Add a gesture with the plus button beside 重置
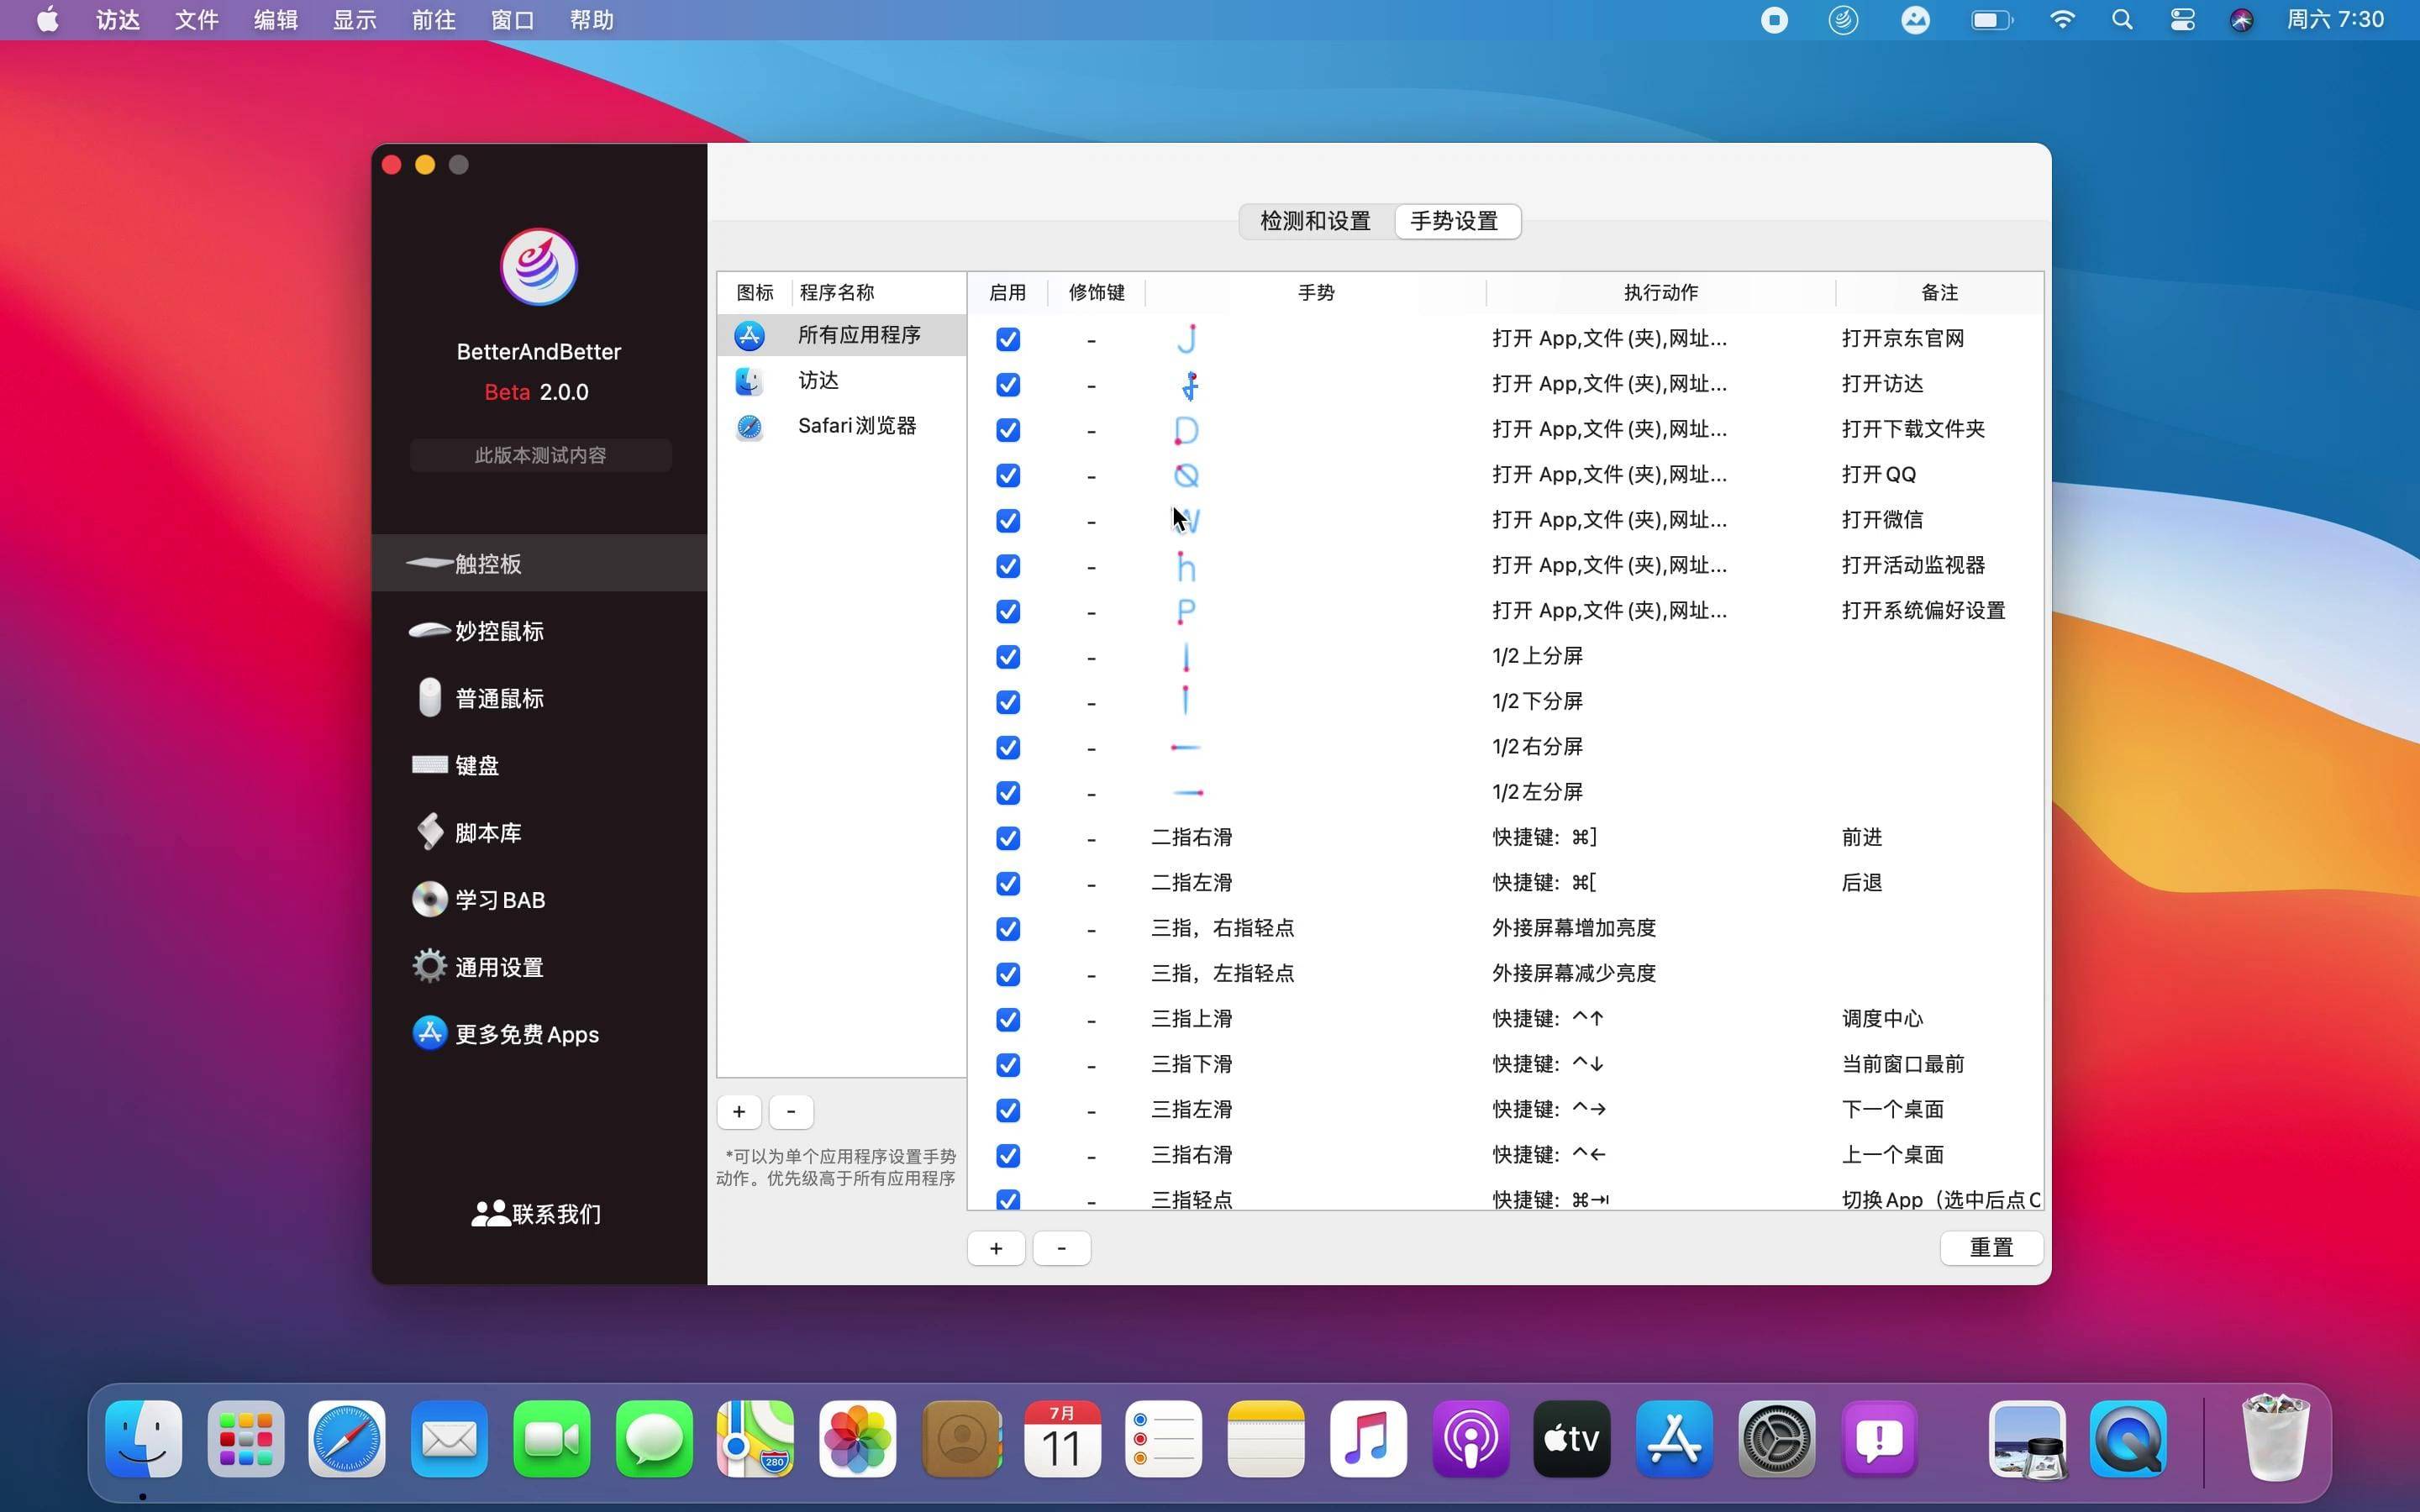The width and height of the screenshot is (2420, 1512). click(995, 1247)
